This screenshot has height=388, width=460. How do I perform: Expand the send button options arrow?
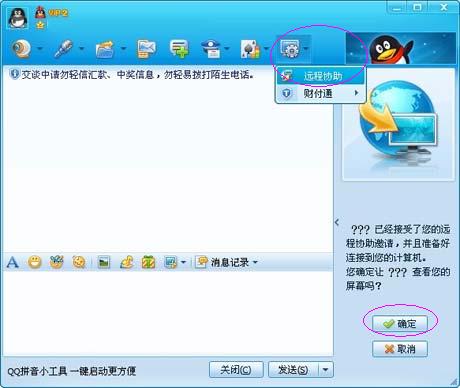pyautogui.click(x=326, y=370)
